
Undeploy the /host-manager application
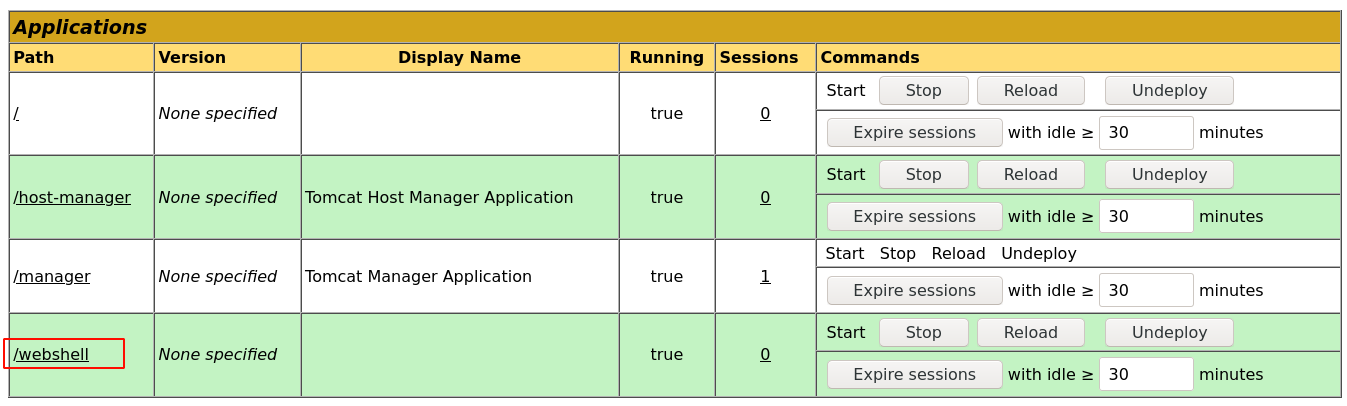pyautogui.click(x=1168, y=174)
